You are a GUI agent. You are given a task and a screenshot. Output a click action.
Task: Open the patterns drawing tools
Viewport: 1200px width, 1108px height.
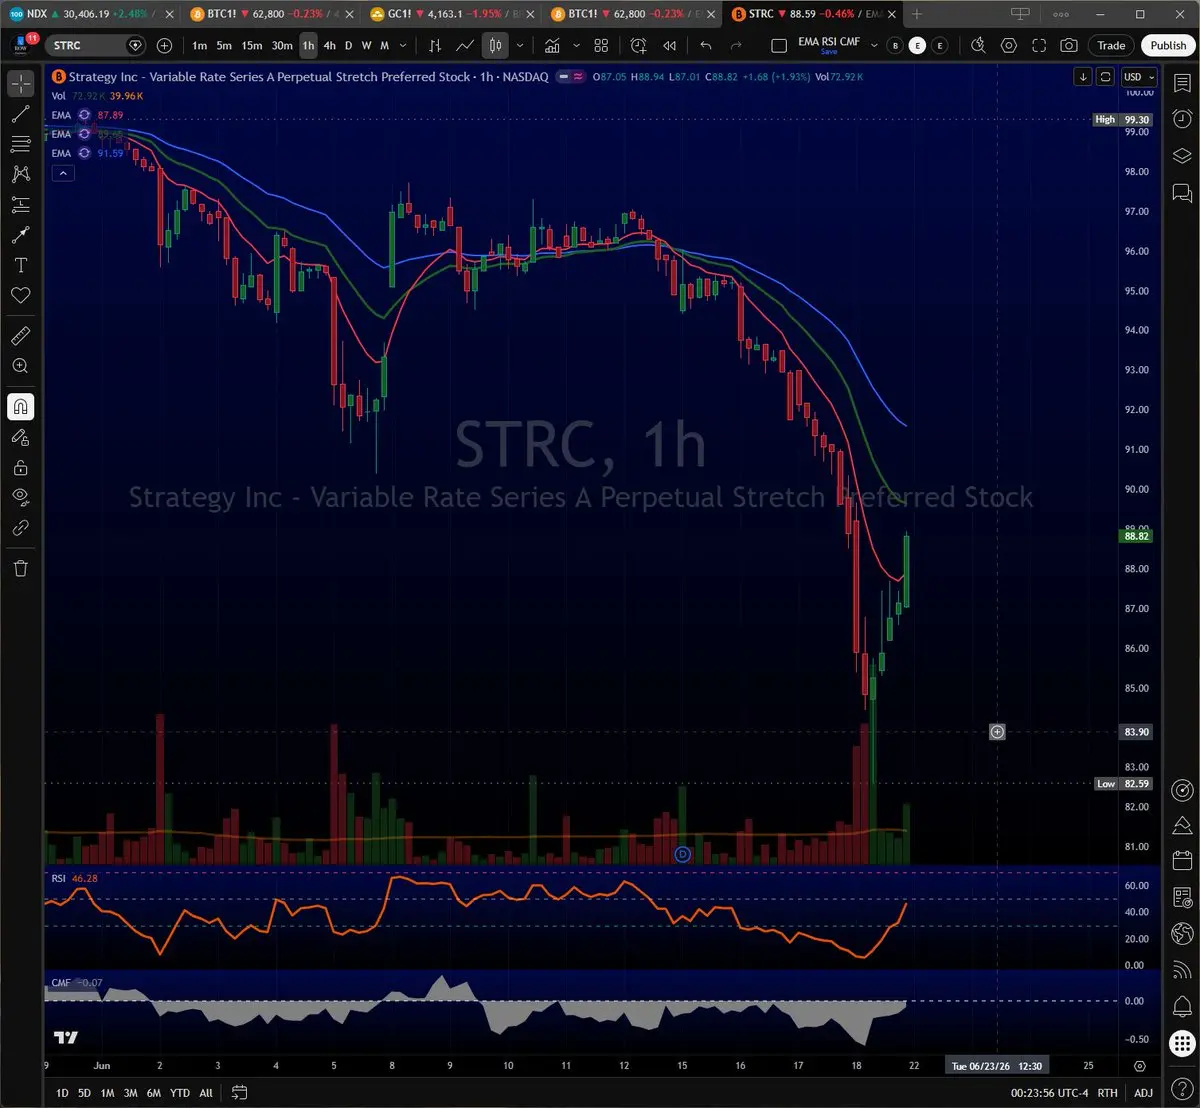[20, 174]
